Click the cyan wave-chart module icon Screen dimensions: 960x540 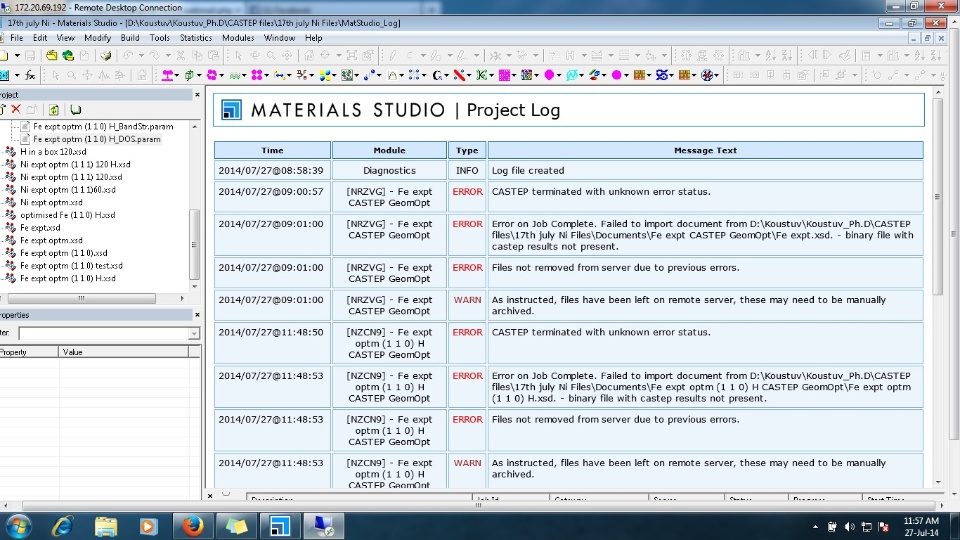tap(572, 75)
